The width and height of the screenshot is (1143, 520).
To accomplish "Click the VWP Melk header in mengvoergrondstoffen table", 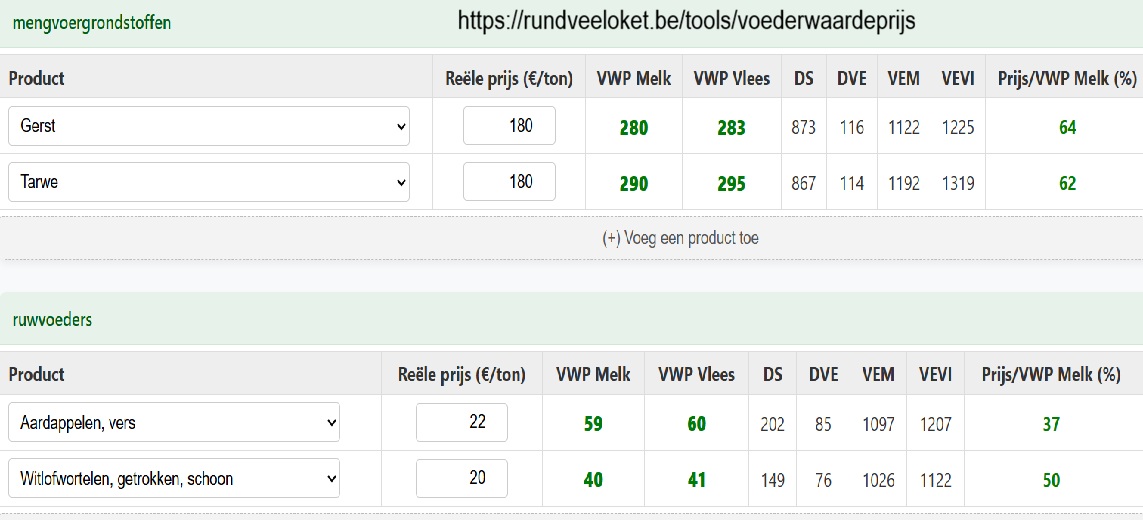I will [x=633, y=78].
